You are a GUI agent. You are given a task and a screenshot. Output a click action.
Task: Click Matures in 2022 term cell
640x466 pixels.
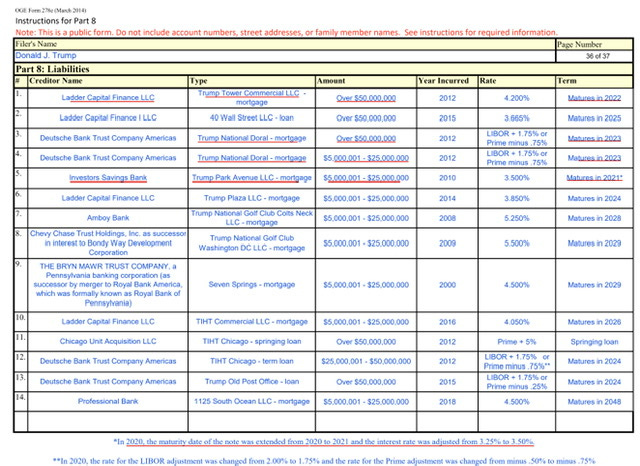pyautogui.click(x=594, y=98)
